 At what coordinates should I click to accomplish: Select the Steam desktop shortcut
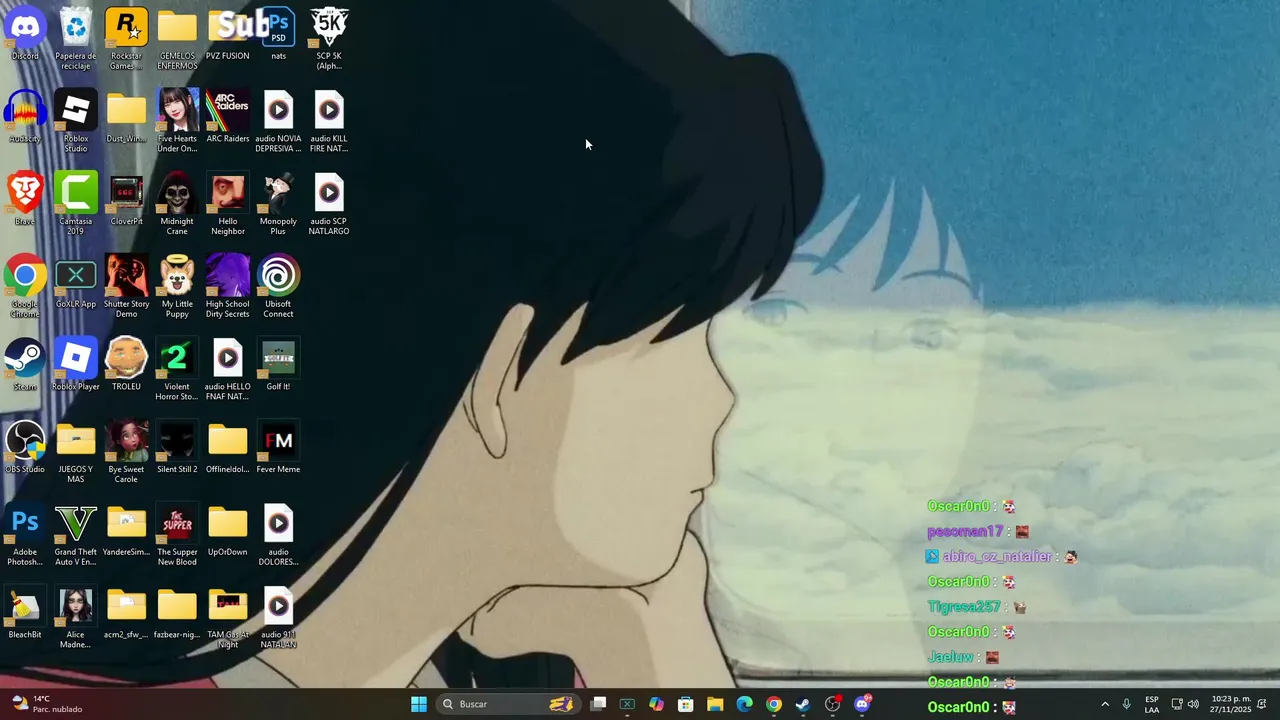(x=25, y=365)
